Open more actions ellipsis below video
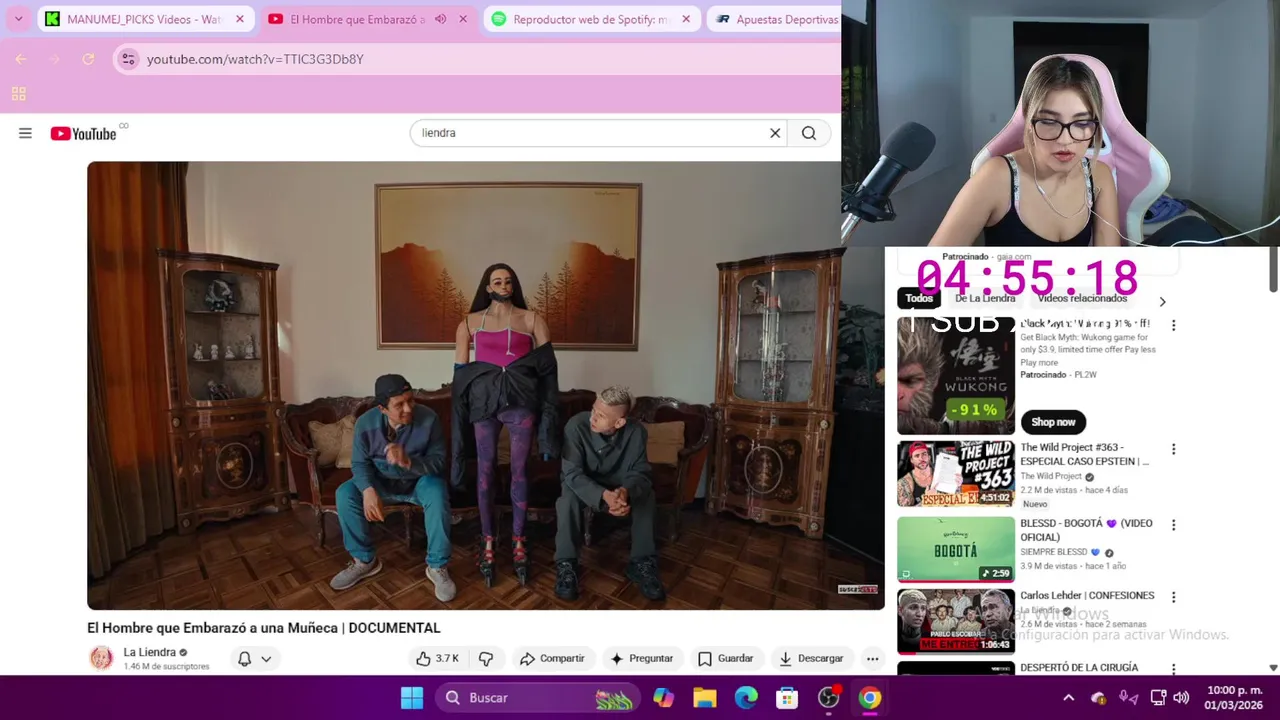This screenshot has width=1280, height=720. [873, 658]
